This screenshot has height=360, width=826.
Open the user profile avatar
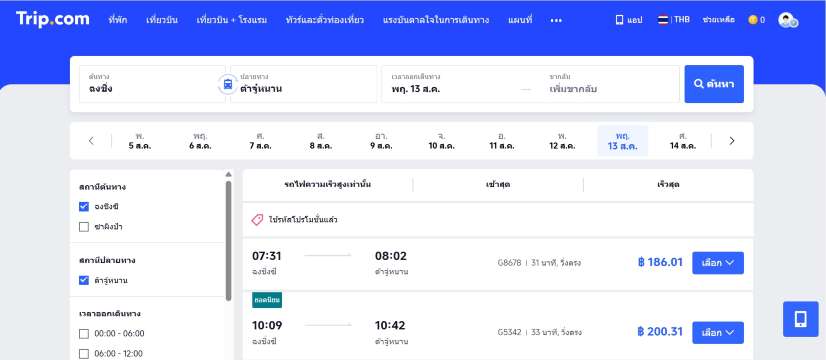pyautogui.click(x=788, y=20)
